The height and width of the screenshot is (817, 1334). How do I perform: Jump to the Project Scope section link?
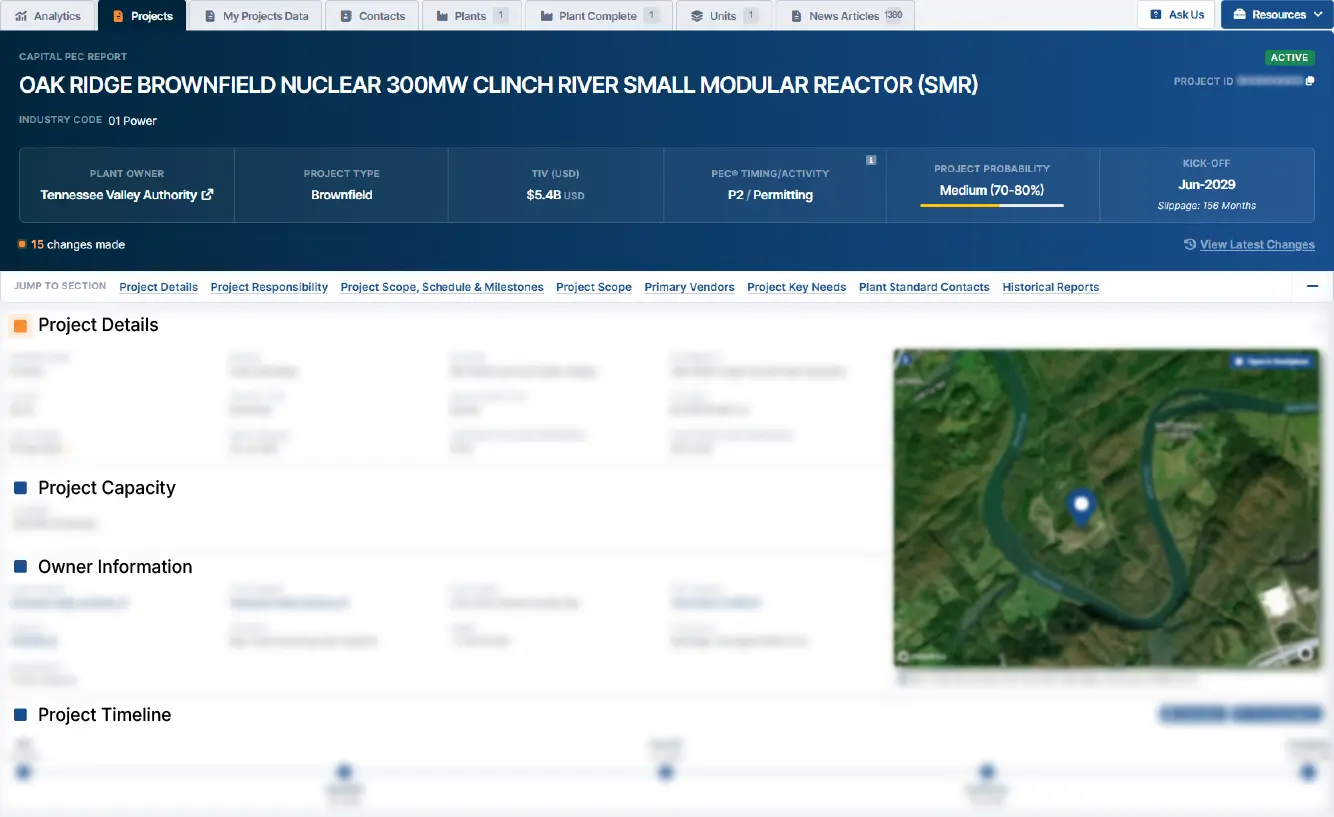(x=594, y=287)
